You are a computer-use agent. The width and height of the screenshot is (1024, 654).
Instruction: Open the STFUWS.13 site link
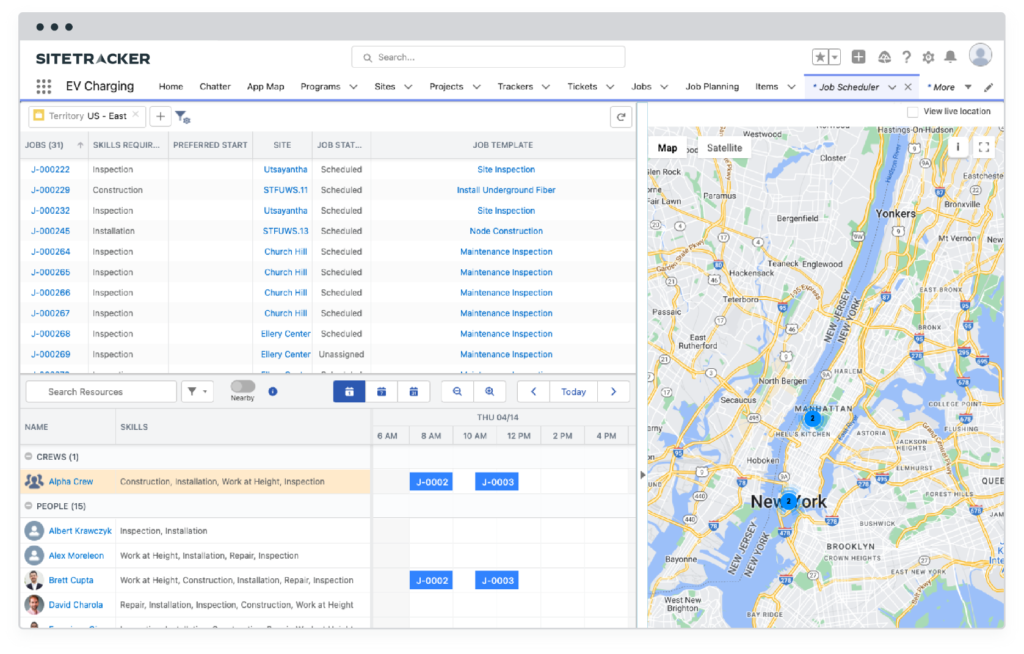285,231
